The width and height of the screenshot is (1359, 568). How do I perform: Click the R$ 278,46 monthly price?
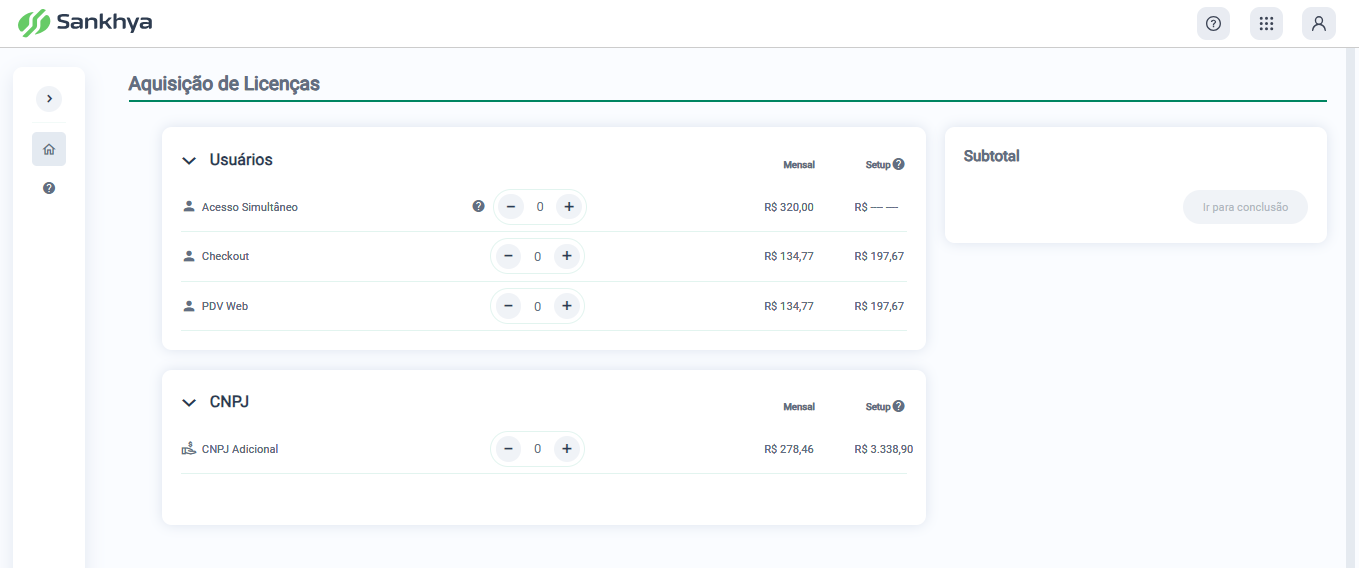coord(789,449)
